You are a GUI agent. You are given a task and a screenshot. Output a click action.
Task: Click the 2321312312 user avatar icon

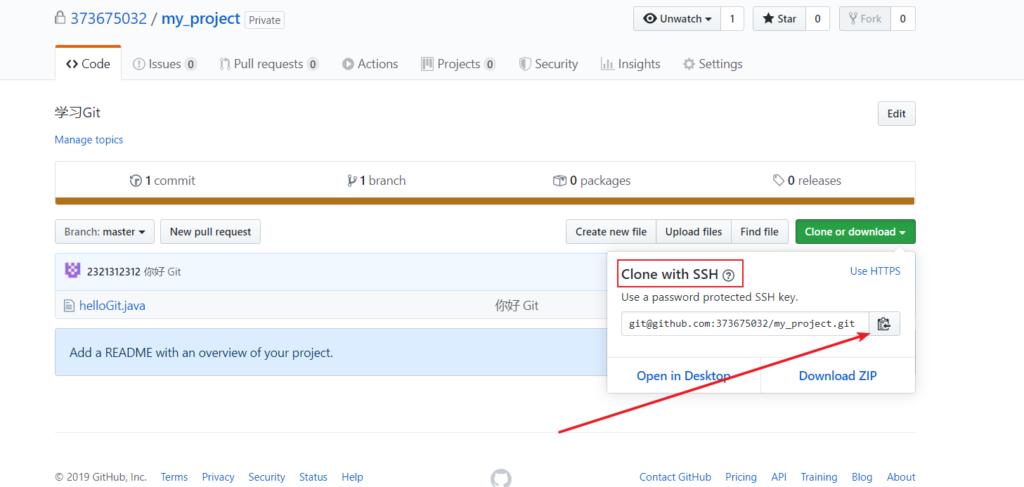tap(72, 270)
